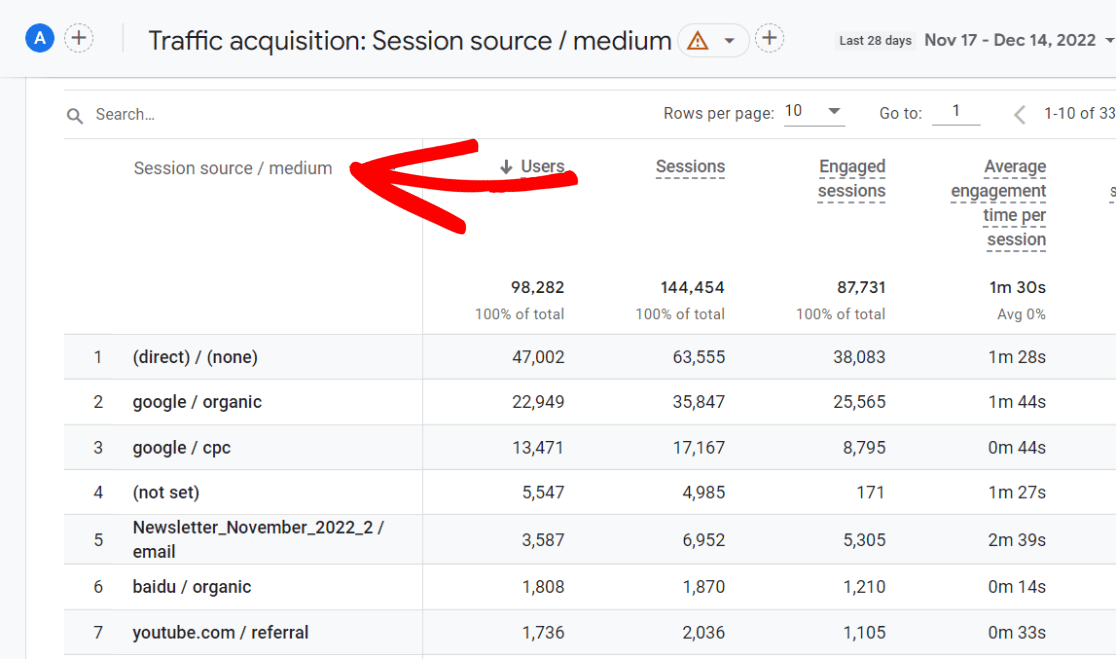Open the Rows per page dropdown
This screenshot has height=659, width=1116.
pos(815,112)
